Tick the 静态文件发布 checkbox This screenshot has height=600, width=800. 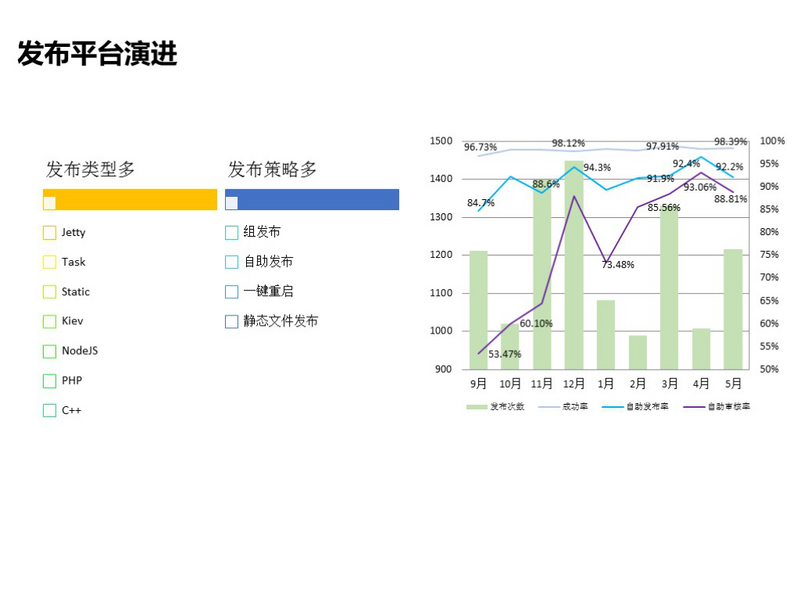coord(232,321)
